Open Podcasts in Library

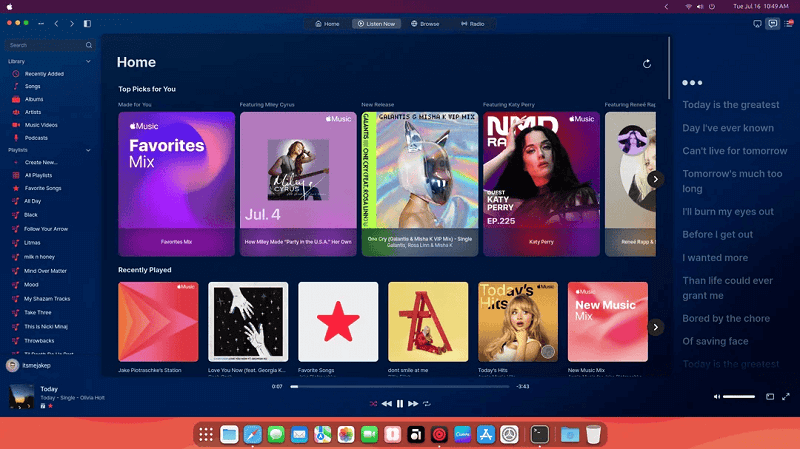[36, 138]
